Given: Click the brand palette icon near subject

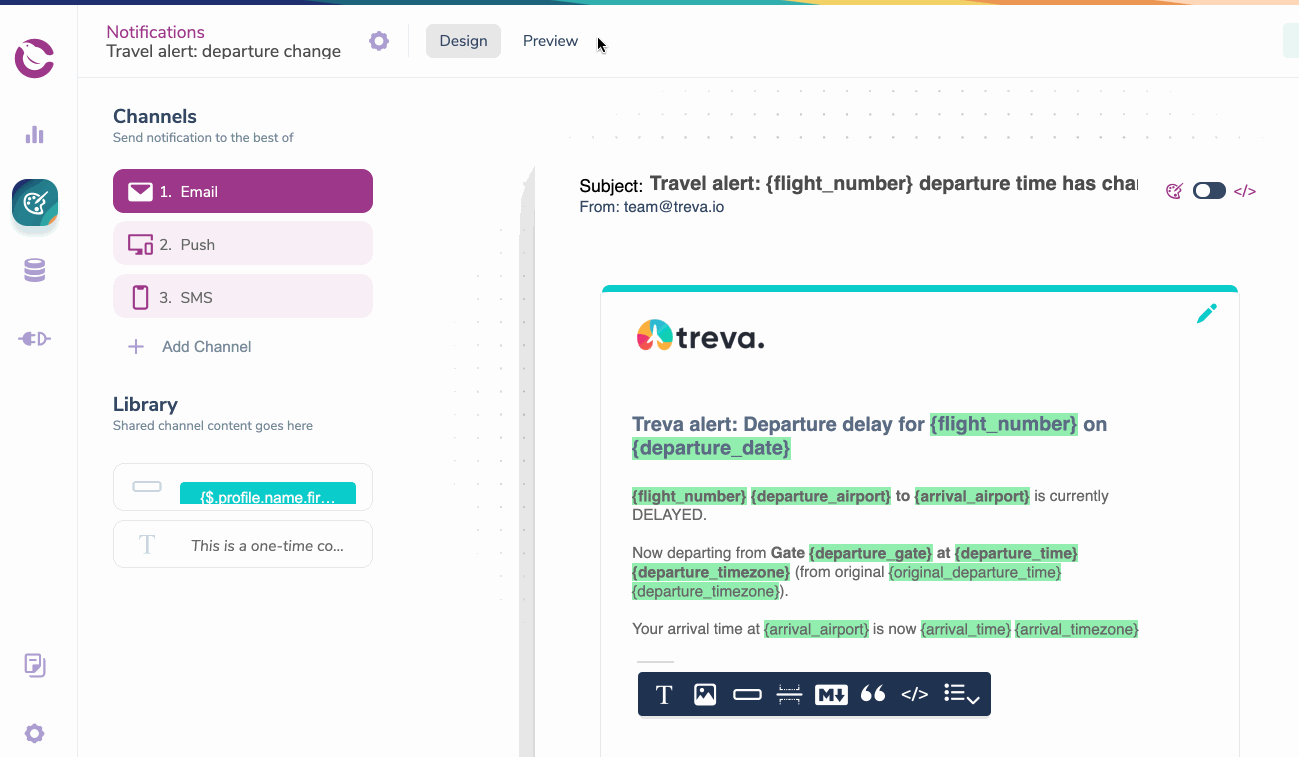Looking at the screenshot, I should click(x=1175, y=191).
